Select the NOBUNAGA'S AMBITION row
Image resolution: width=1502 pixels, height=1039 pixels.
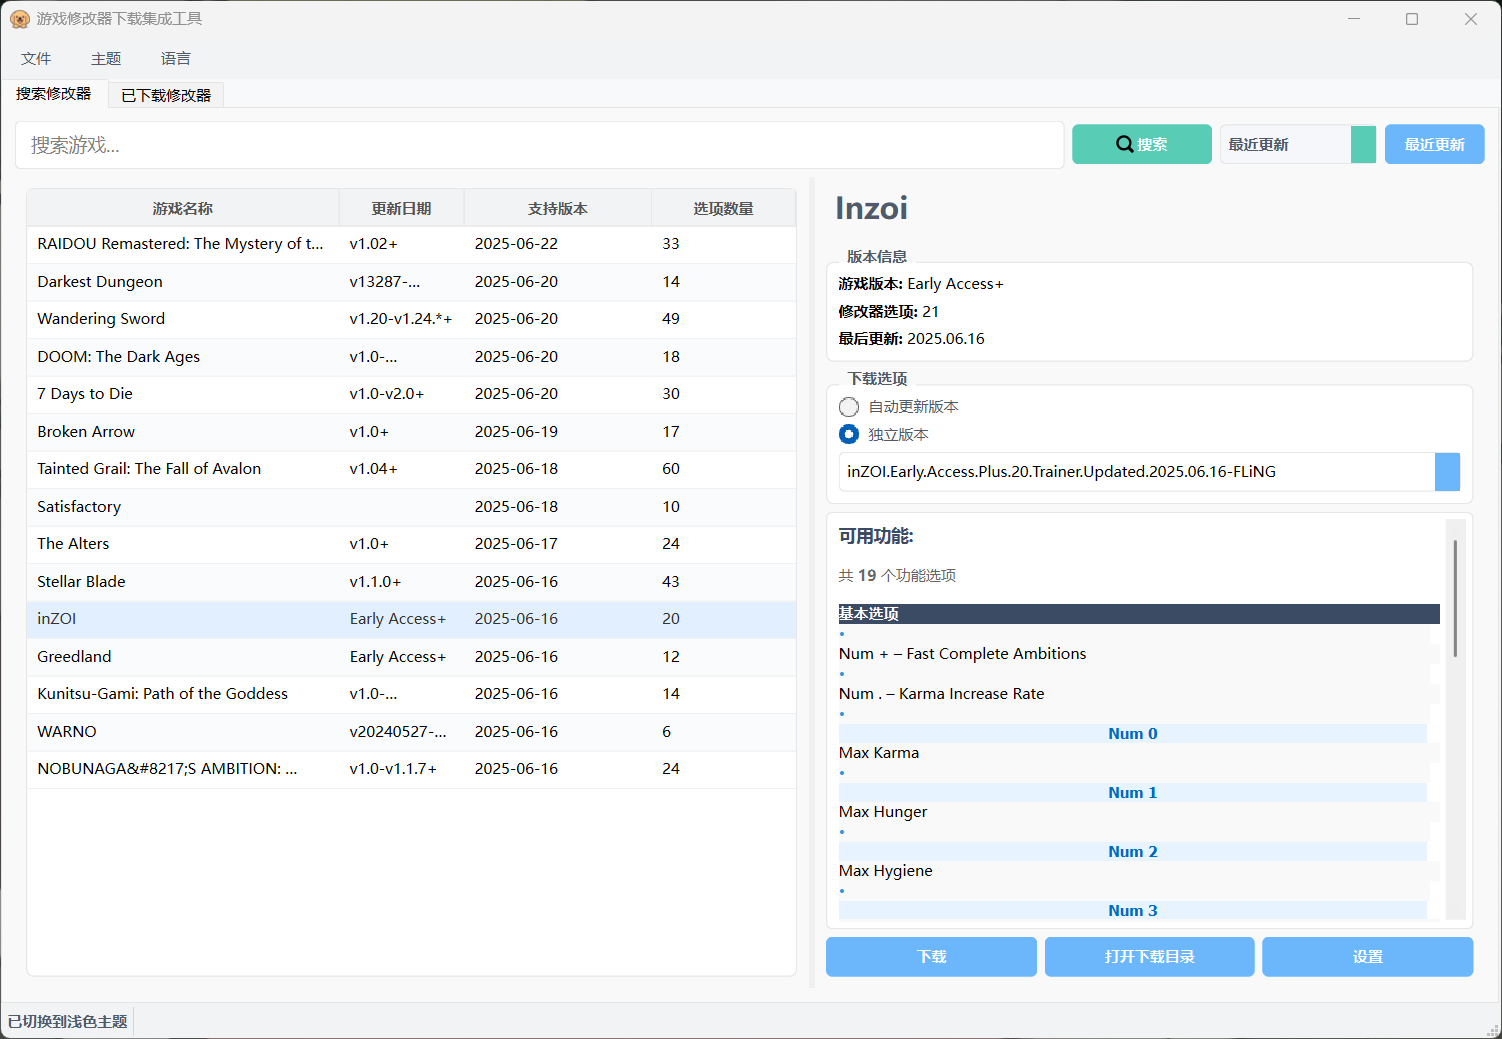tap(412, 769)
